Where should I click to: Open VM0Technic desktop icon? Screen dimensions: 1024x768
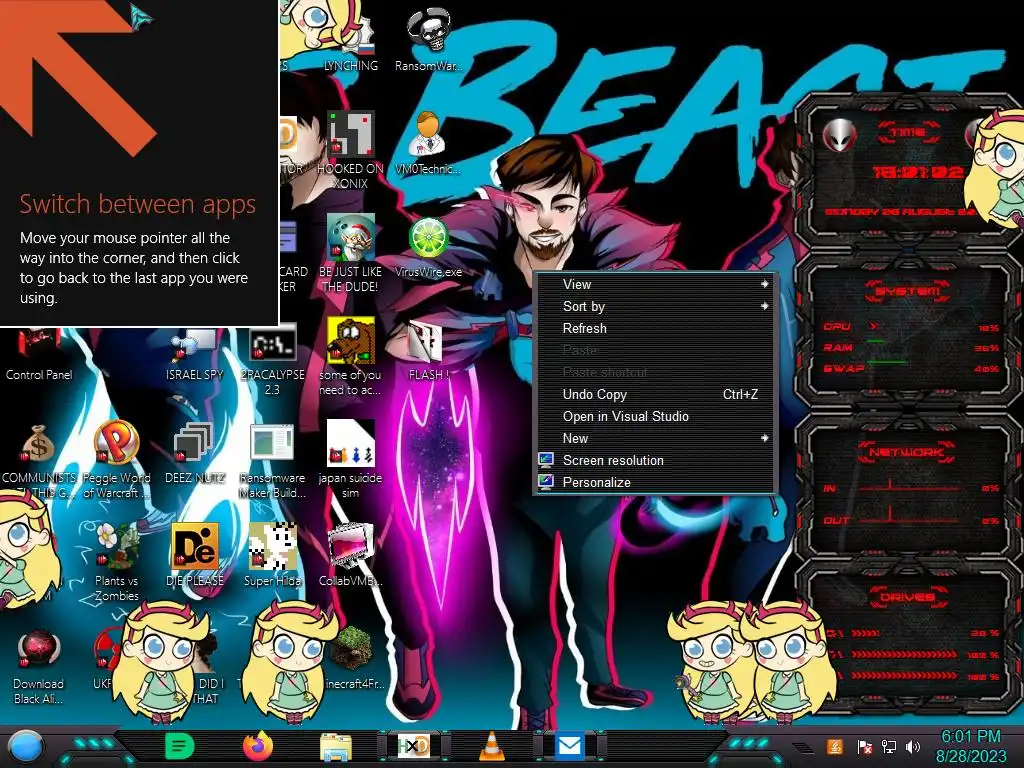tap(428, 142)
